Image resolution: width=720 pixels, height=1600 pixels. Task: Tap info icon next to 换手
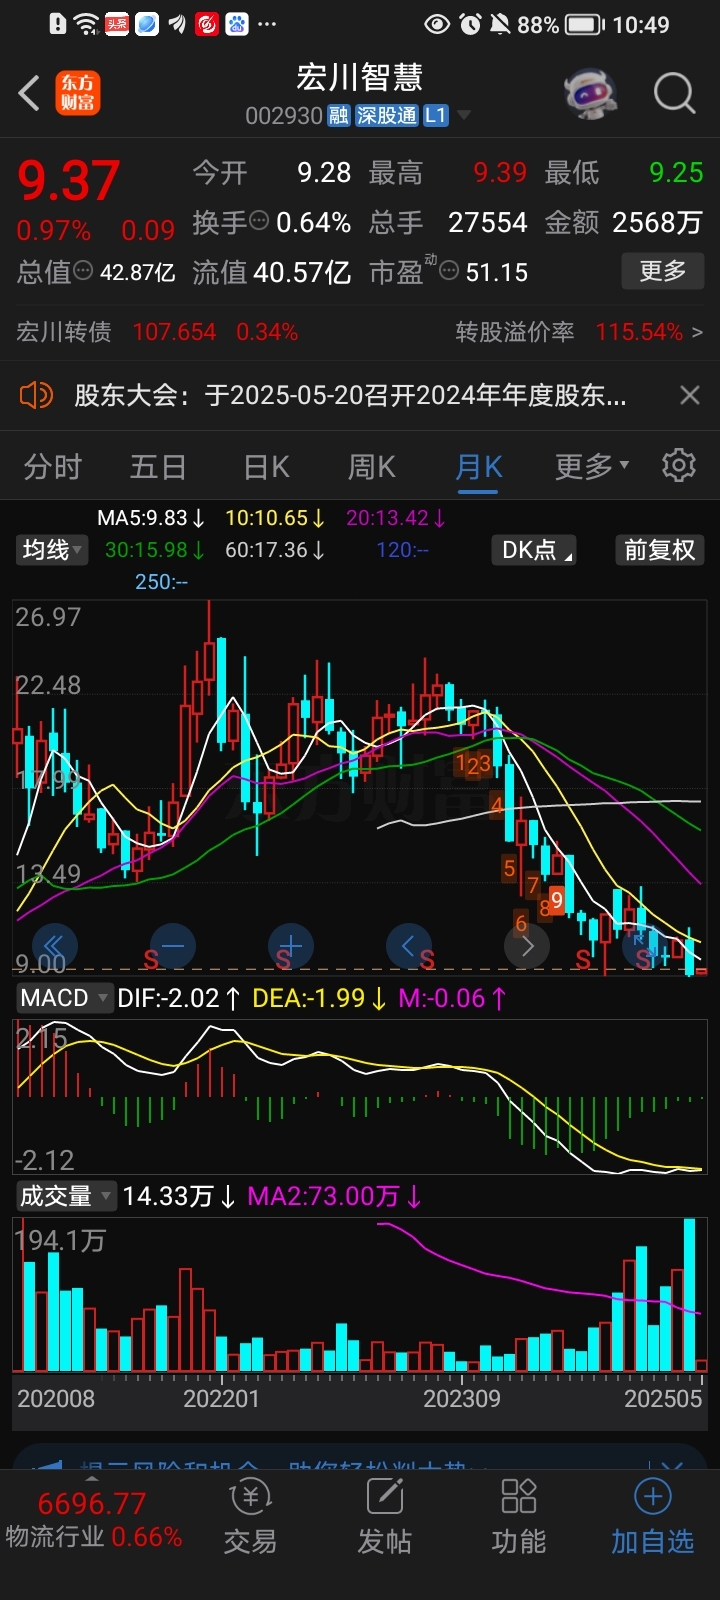pyautogui.click(x=259, y=221)
